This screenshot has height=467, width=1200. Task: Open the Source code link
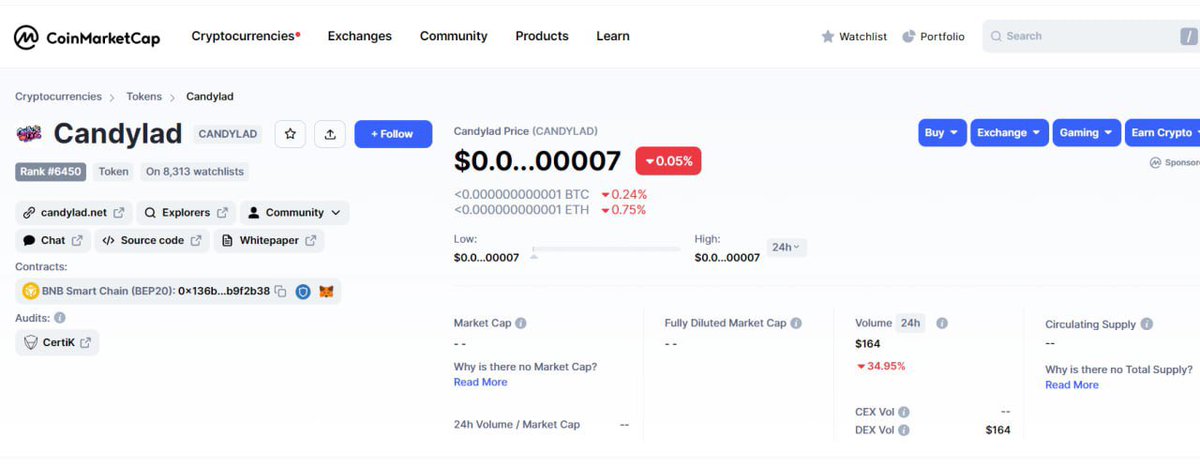[152, 241]
